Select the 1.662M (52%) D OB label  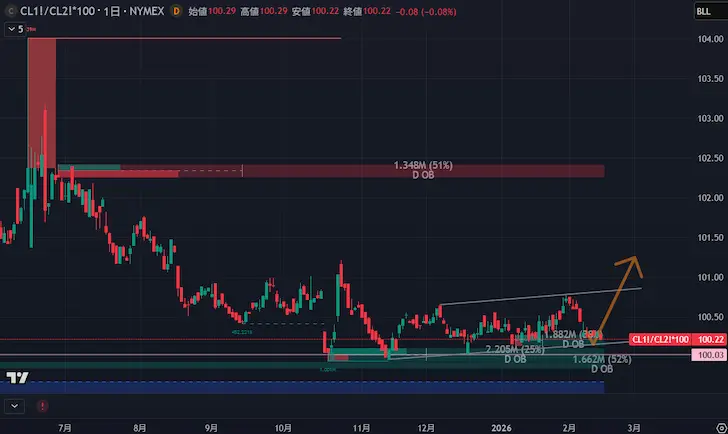point(602,364)
